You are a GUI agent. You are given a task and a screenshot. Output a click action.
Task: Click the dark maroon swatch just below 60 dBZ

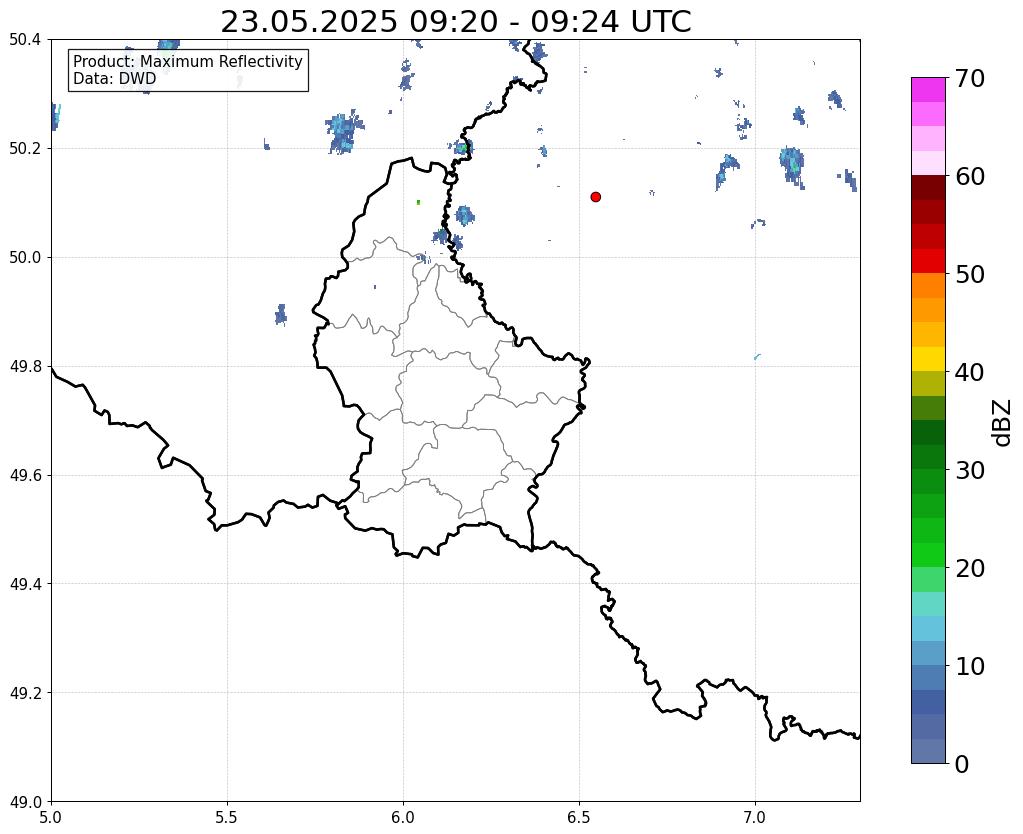(928, 188)
